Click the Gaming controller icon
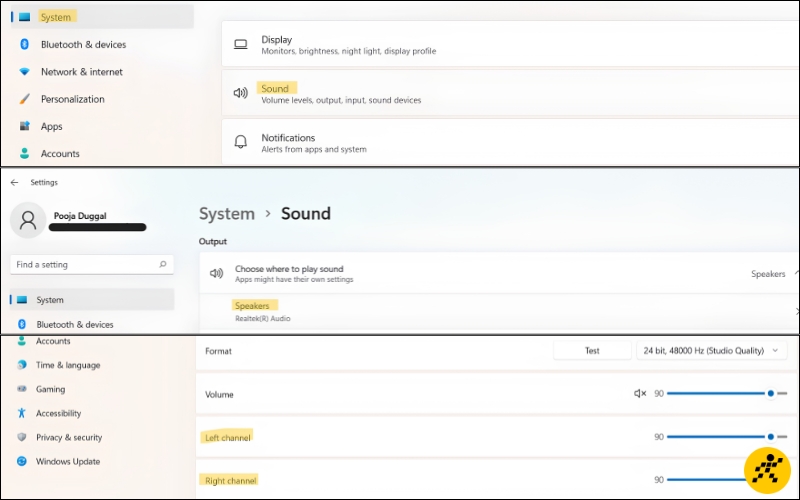800x500 pixels. [21, 389]
